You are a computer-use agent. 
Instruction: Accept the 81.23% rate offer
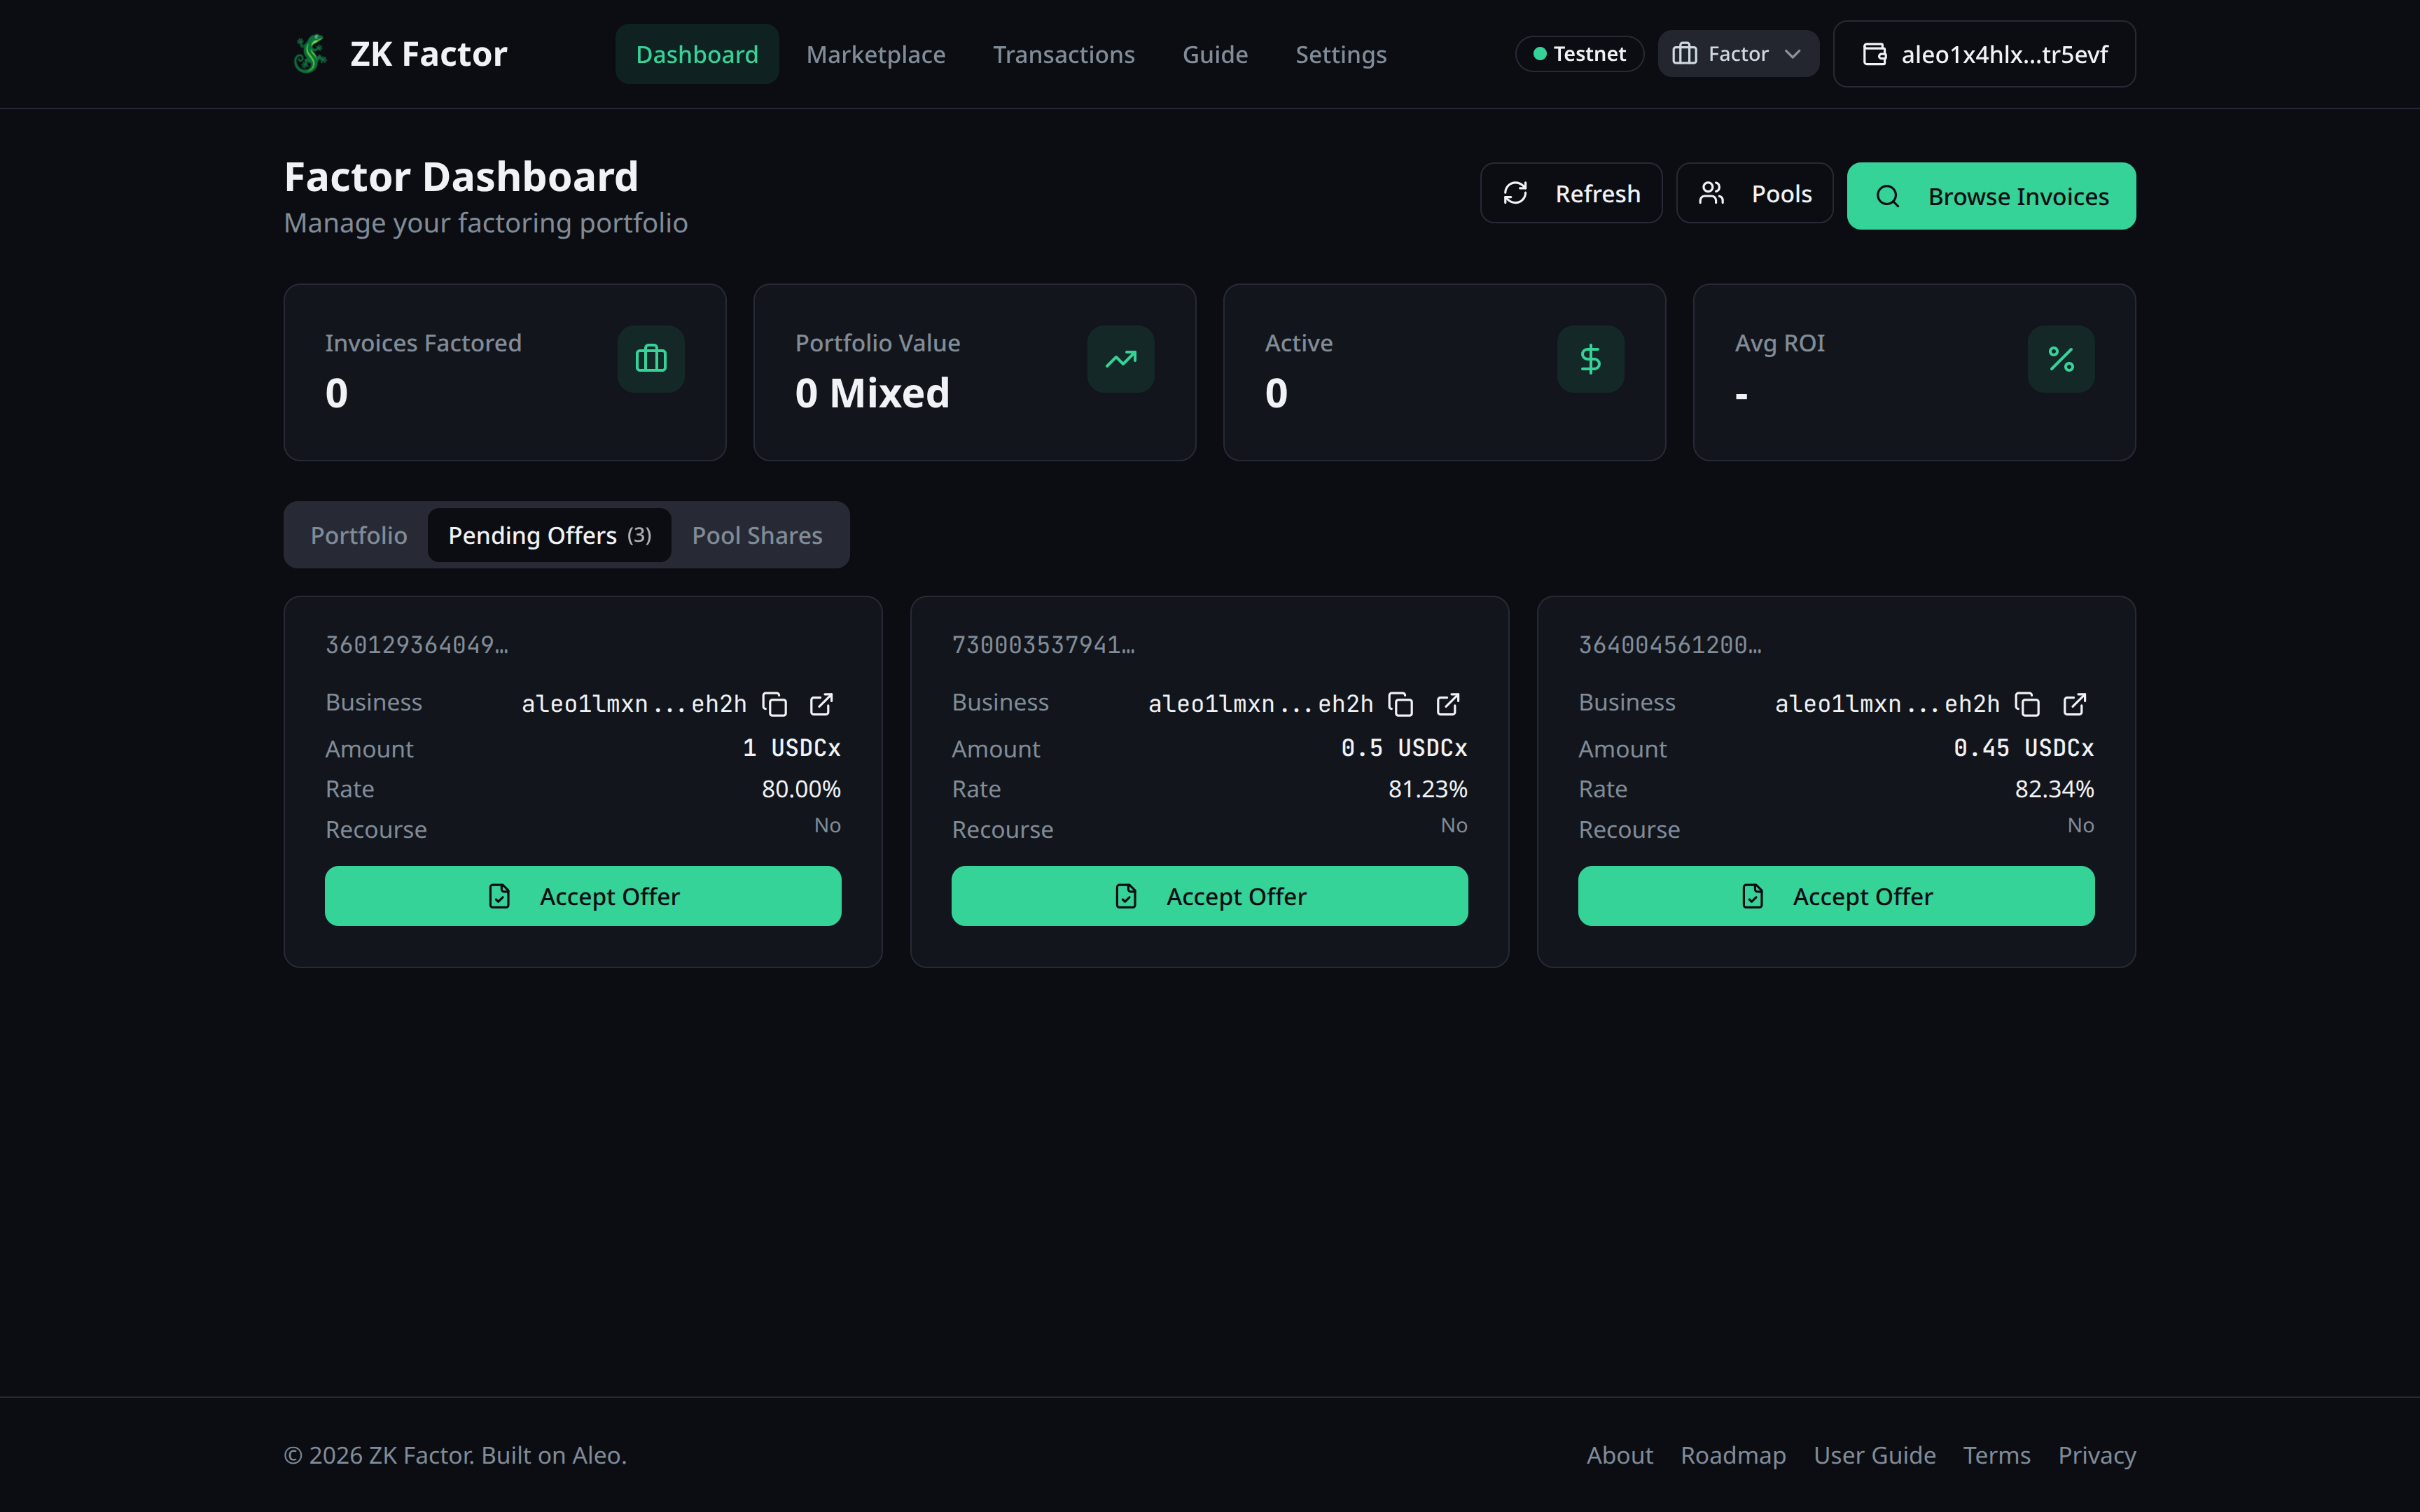pyautogui.click(x=1209, y=896)
